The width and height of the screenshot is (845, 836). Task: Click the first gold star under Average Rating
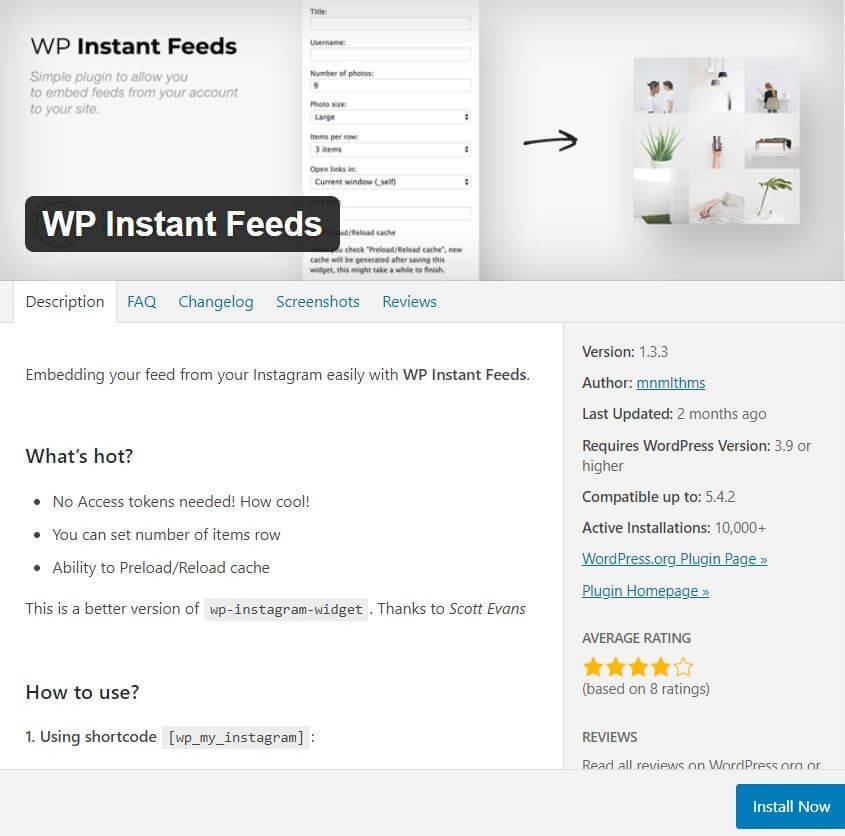tap(591, 666)
